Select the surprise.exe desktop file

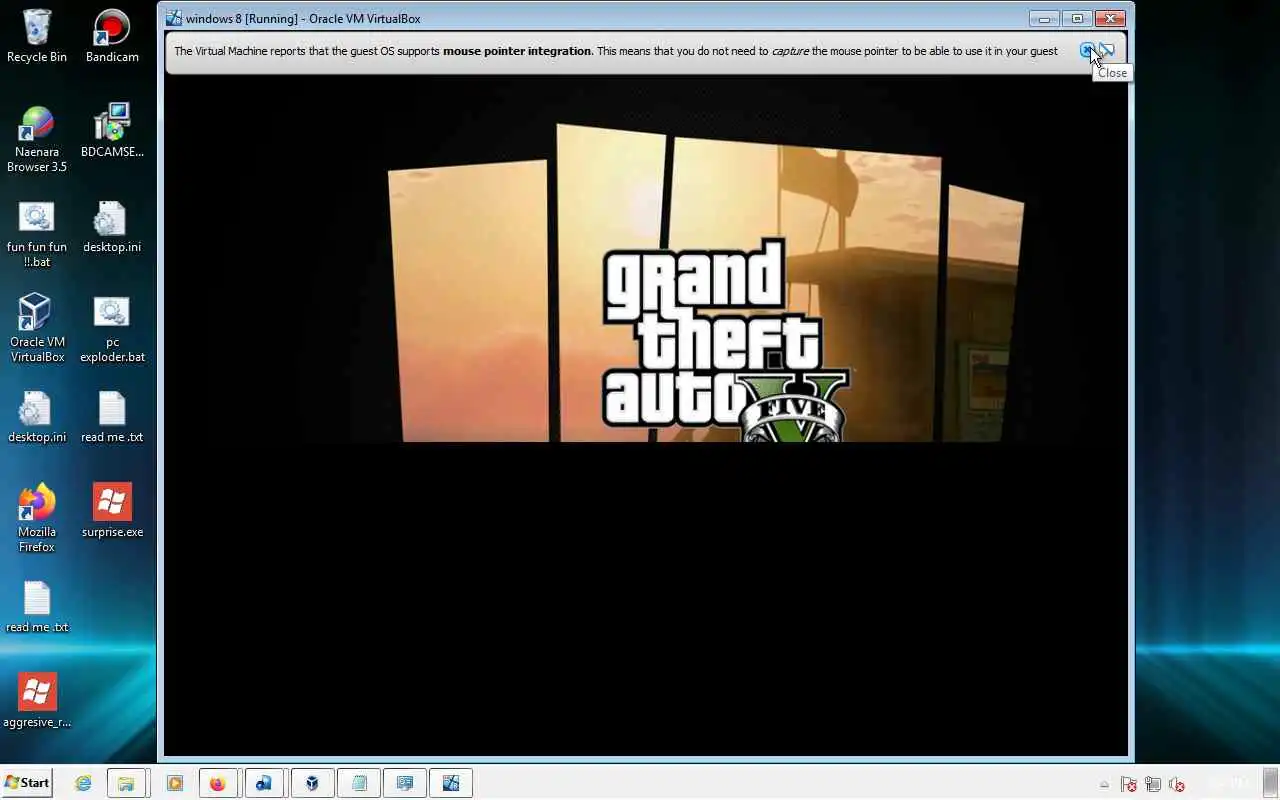[x=112, y=511]
